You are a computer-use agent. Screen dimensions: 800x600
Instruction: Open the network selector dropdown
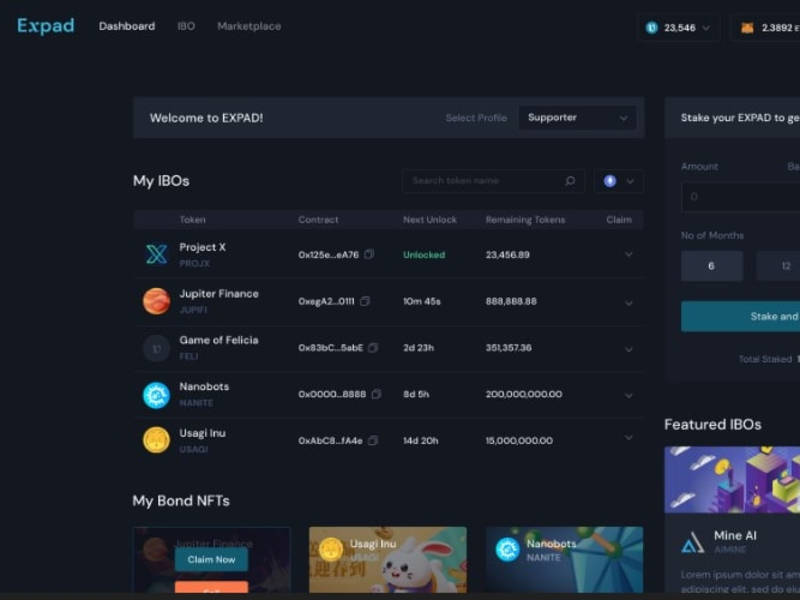(x=618, y=181)
